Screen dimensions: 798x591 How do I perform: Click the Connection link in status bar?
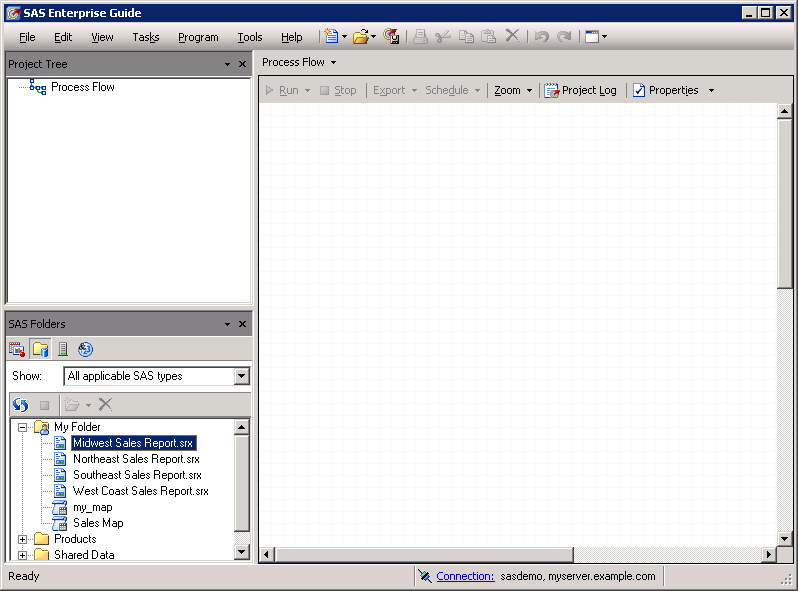(465, 576)
